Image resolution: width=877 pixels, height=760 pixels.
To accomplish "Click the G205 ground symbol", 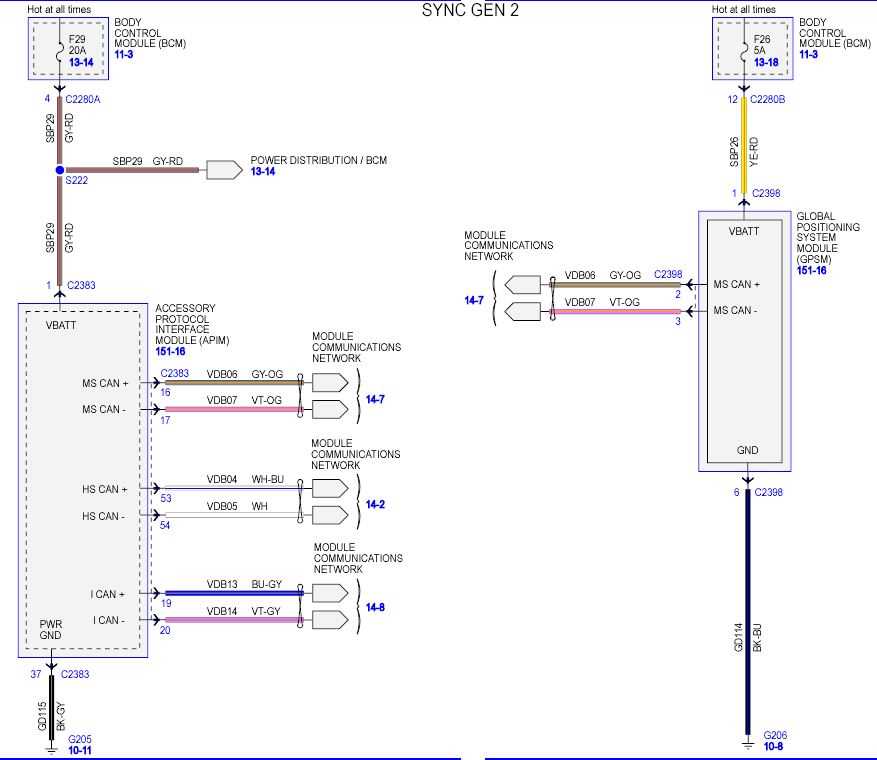I will [x=51, y=749].
